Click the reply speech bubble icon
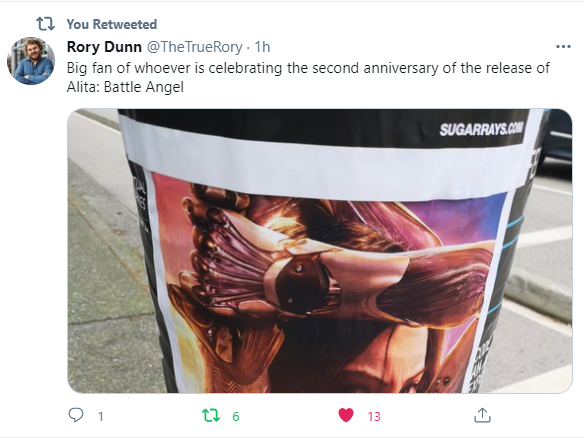This screenshot has height=438, width=584. pos(76,415)
